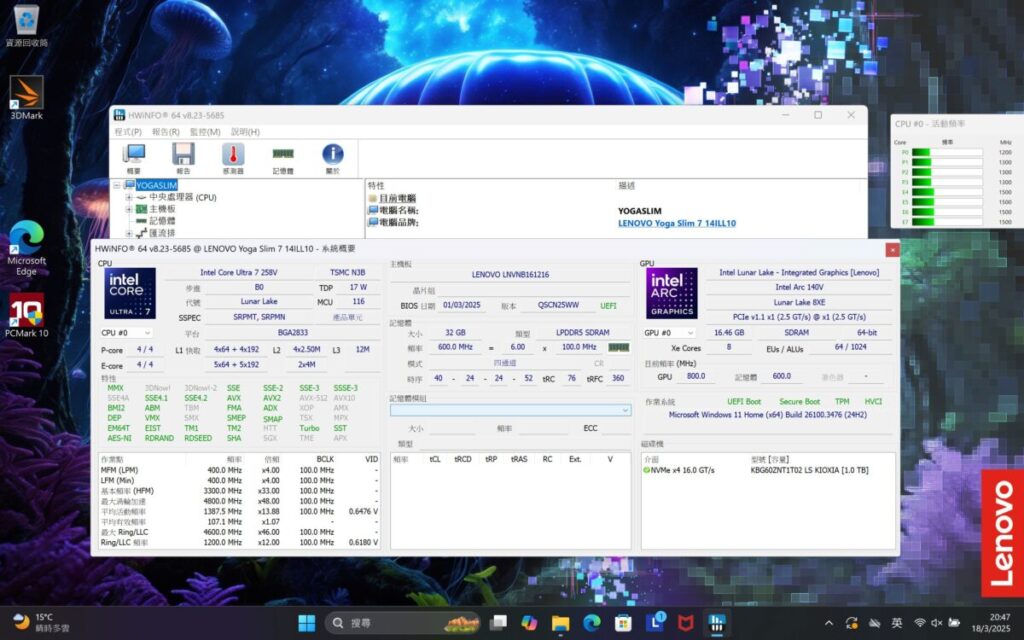Click the battery icon in the system tray
Screen dimensions: 1024x640
(954, 623)
